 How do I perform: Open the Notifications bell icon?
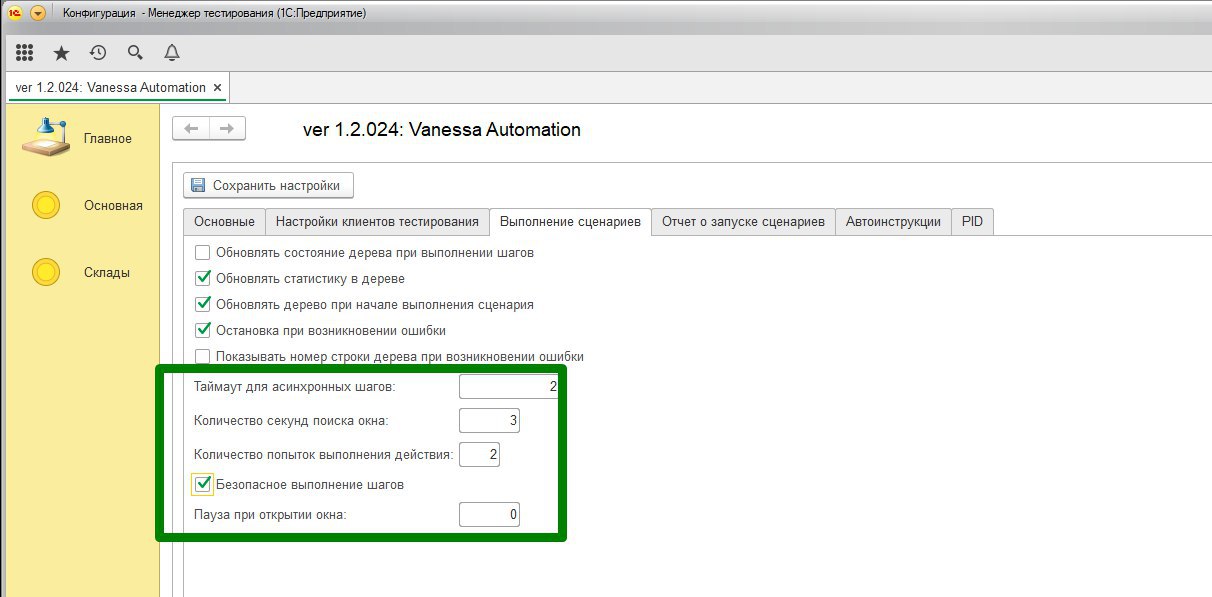(172, 53)
